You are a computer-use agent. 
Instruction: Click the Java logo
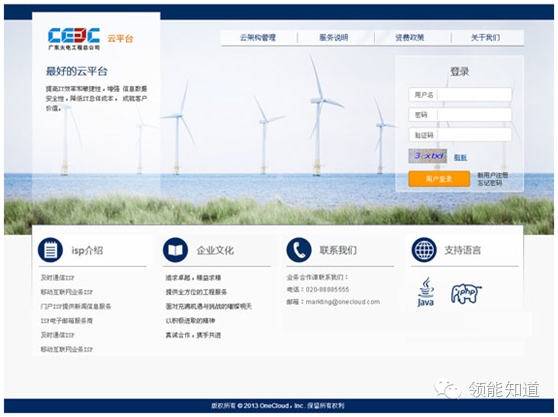(426, 292)
